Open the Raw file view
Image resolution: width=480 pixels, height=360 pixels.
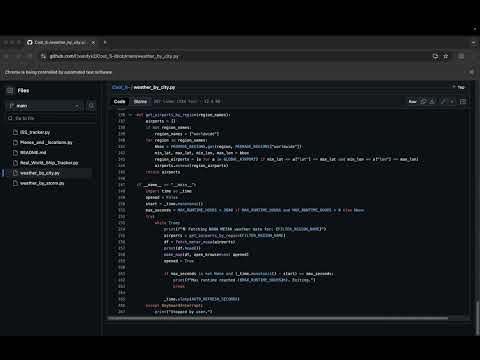[412, 101]
